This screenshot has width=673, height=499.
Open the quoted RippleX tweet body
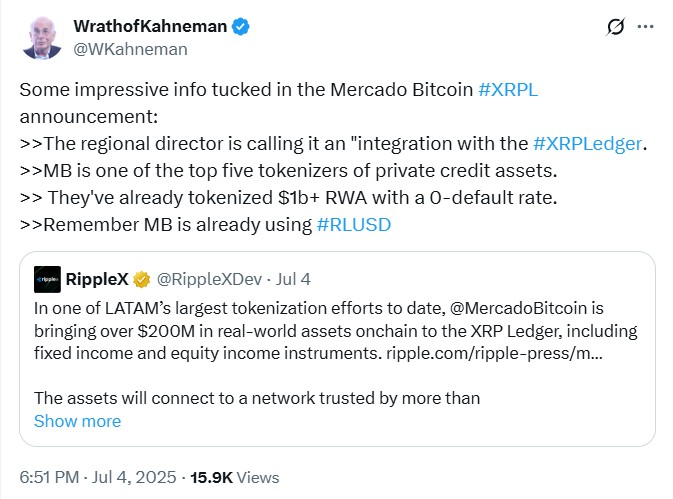336,331
